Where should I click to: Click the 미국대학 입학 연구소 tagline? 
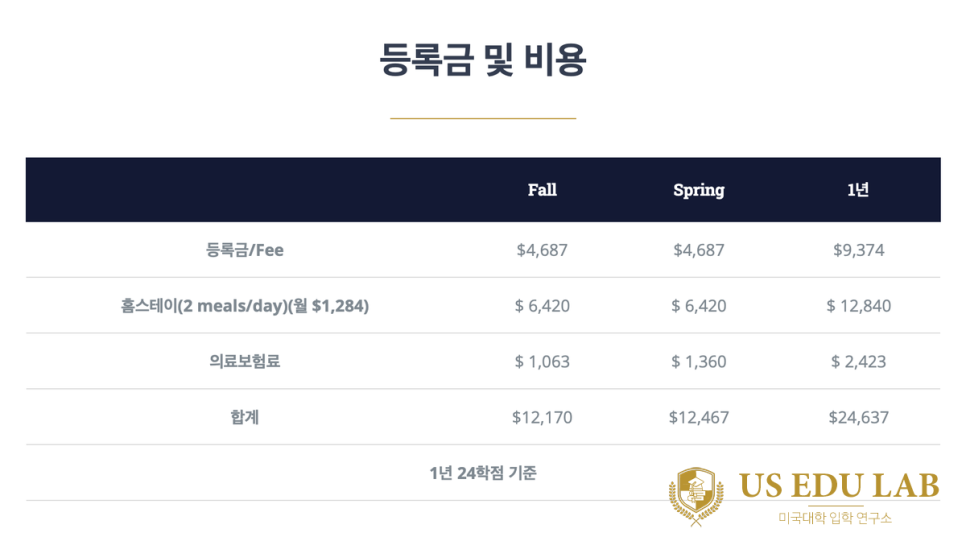pyautogui.click(x=835, y=518)
